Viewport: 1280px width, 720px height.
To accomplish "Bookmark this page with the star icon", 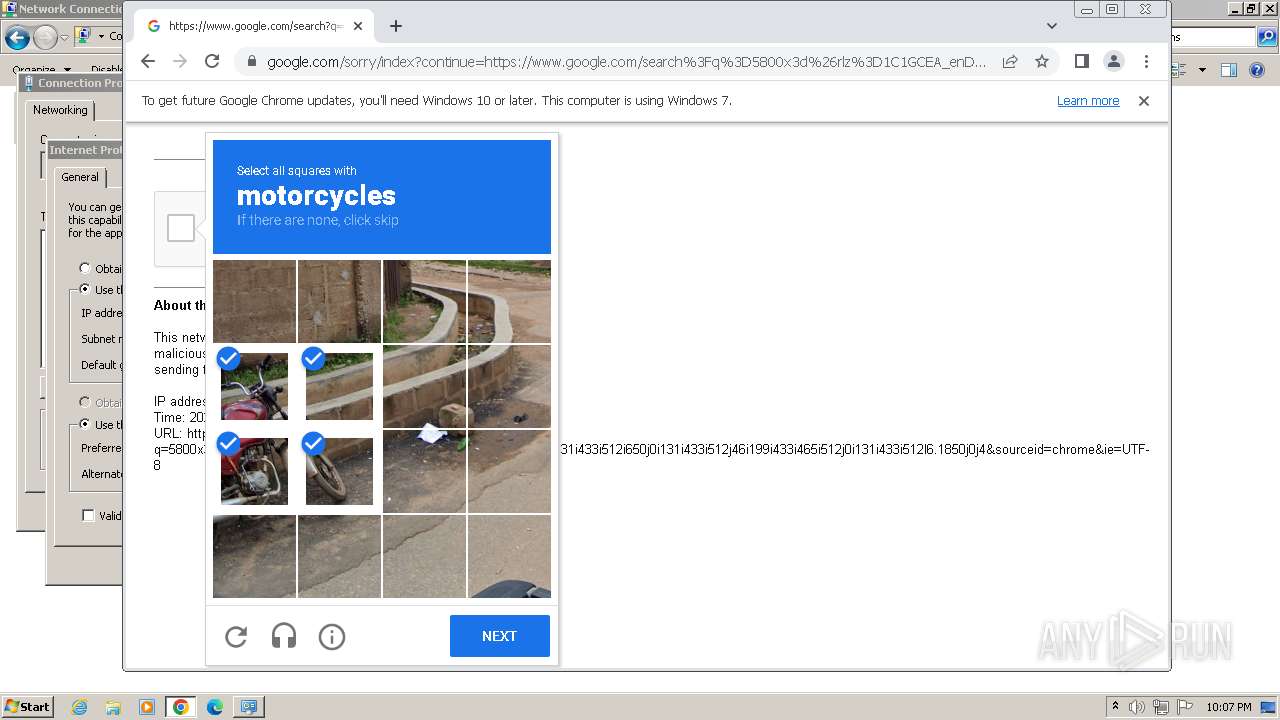I will pyautogui.click(x=1042, y=61).
